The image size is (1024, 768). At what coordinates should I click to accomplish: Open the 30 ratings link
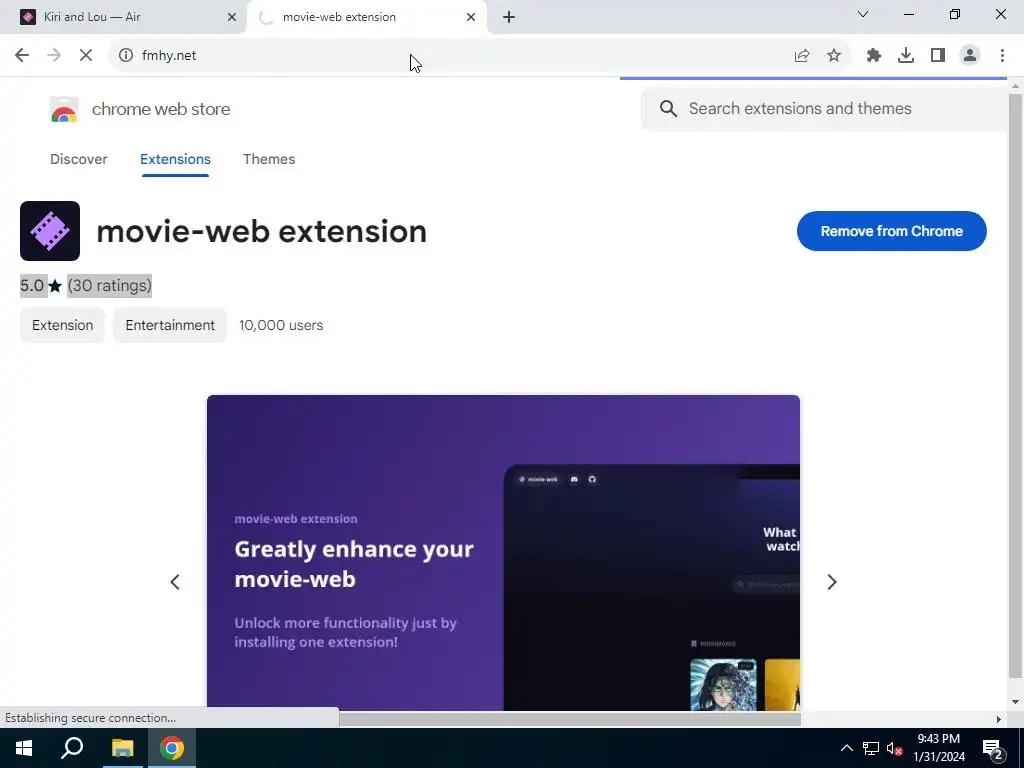pos(110,285)
